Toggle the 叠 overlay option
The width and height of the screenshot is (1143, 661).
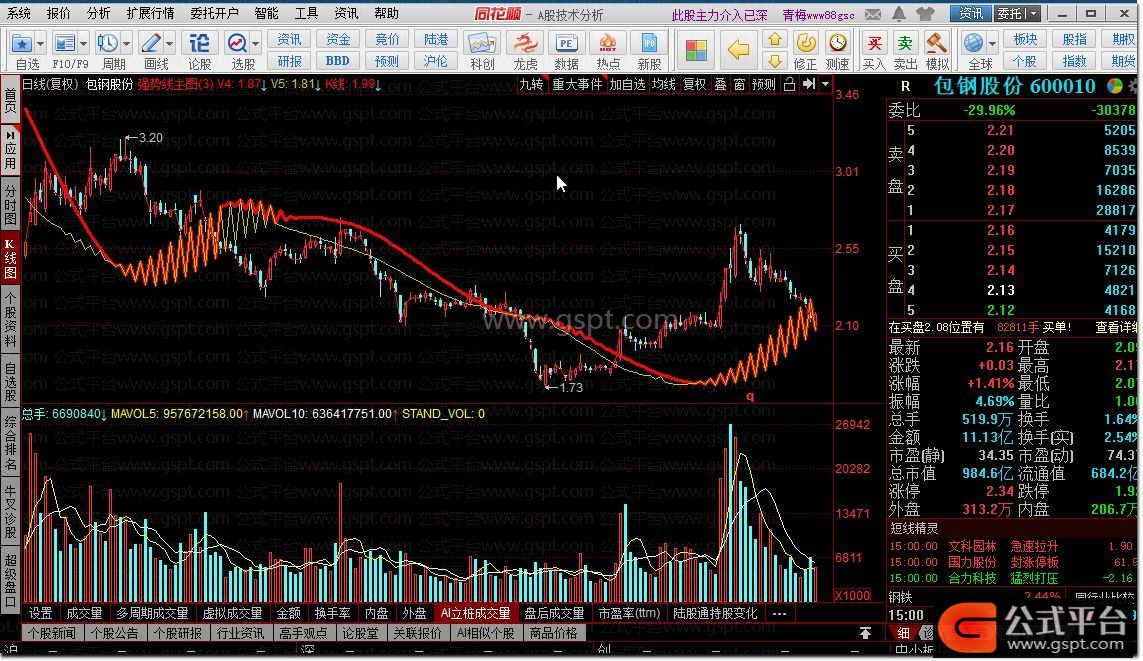[x=720, y=85]
